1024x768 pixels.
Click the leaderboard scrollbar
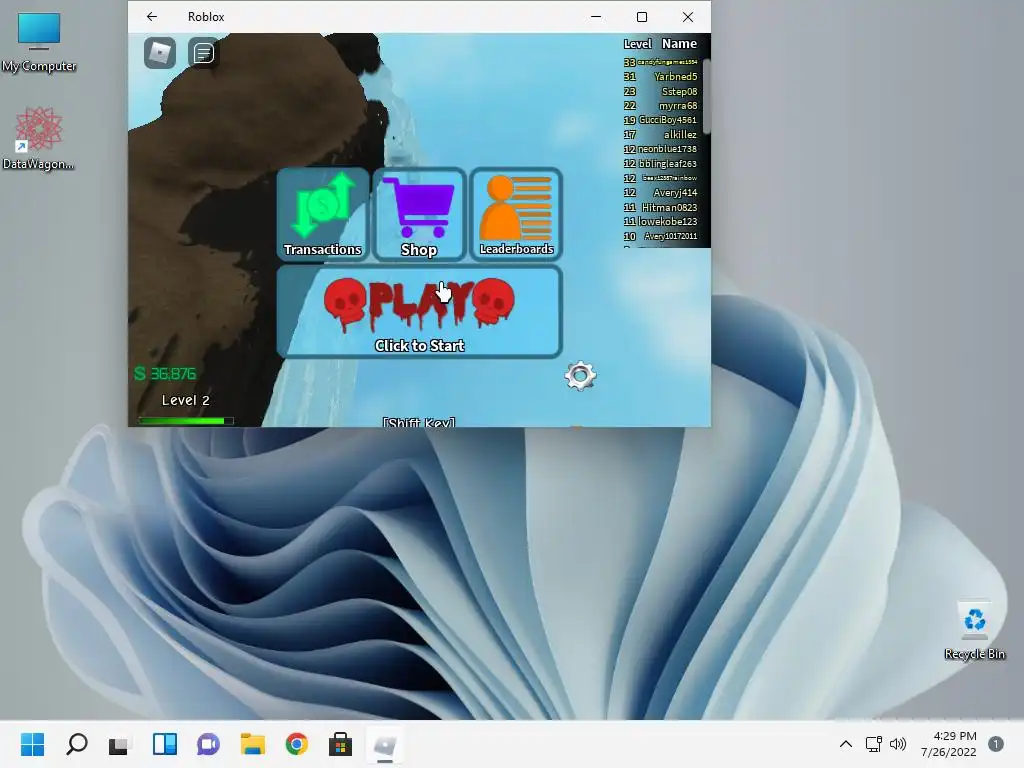click(707, 98)
